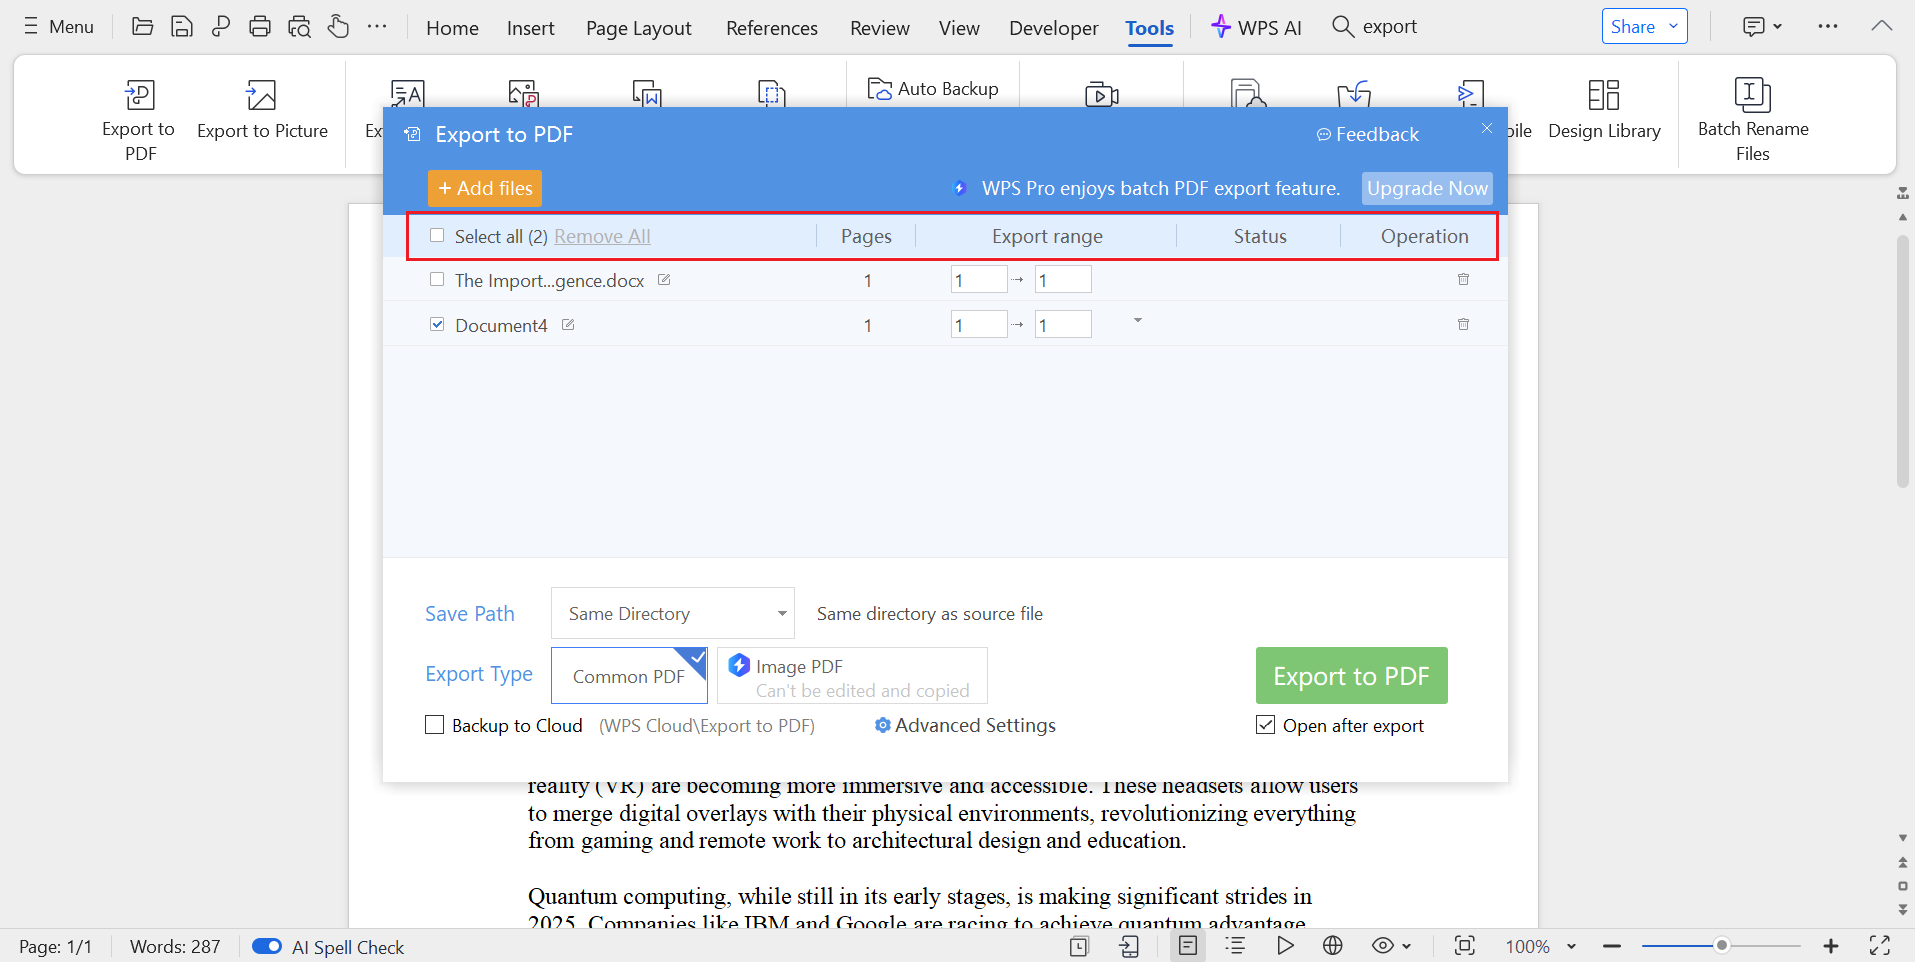Click the start page field for Document4
The width and height of the screenshot is (1915, 962).
click(x=979, y=324)
